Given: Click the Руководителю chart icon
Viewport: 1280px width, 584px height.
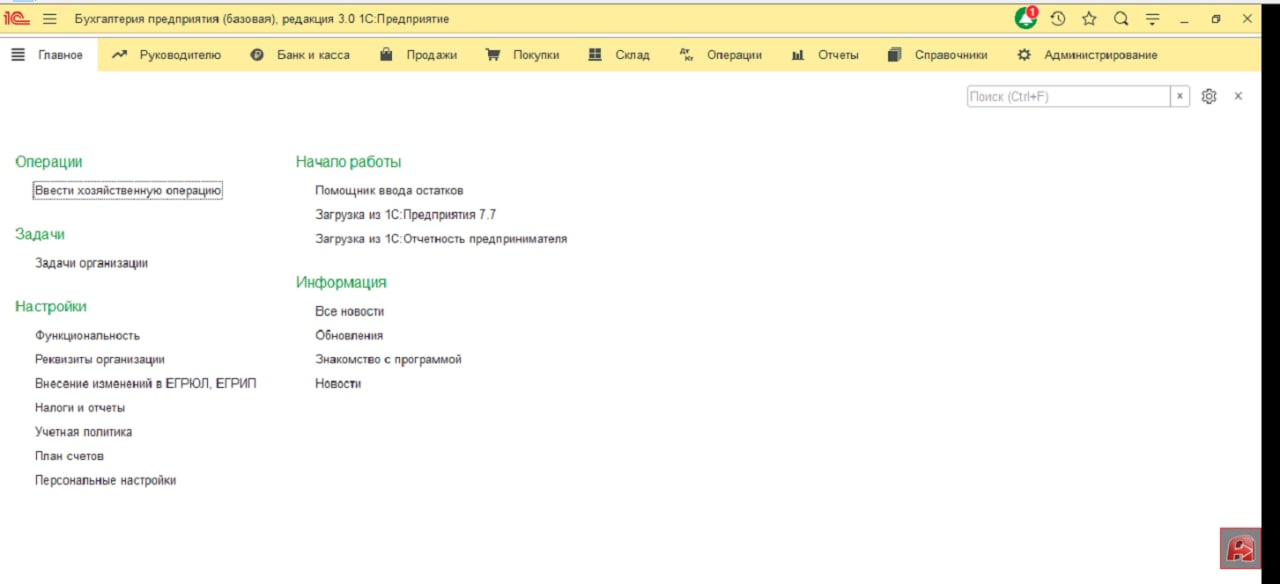Looking at the screenshot, I should [x=120, y=55].
